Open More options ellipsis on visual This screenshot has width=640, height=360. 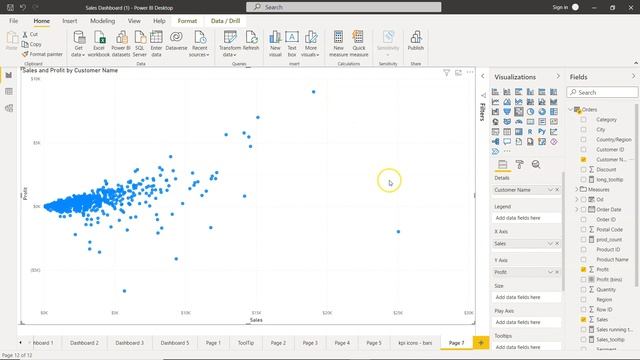pos(470,72)
